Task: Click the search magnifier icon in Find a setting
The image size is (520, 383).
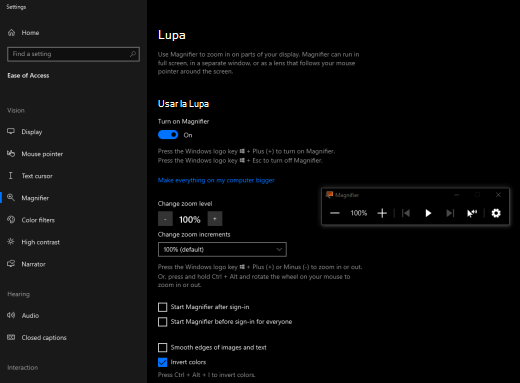Action: point(133,54)
